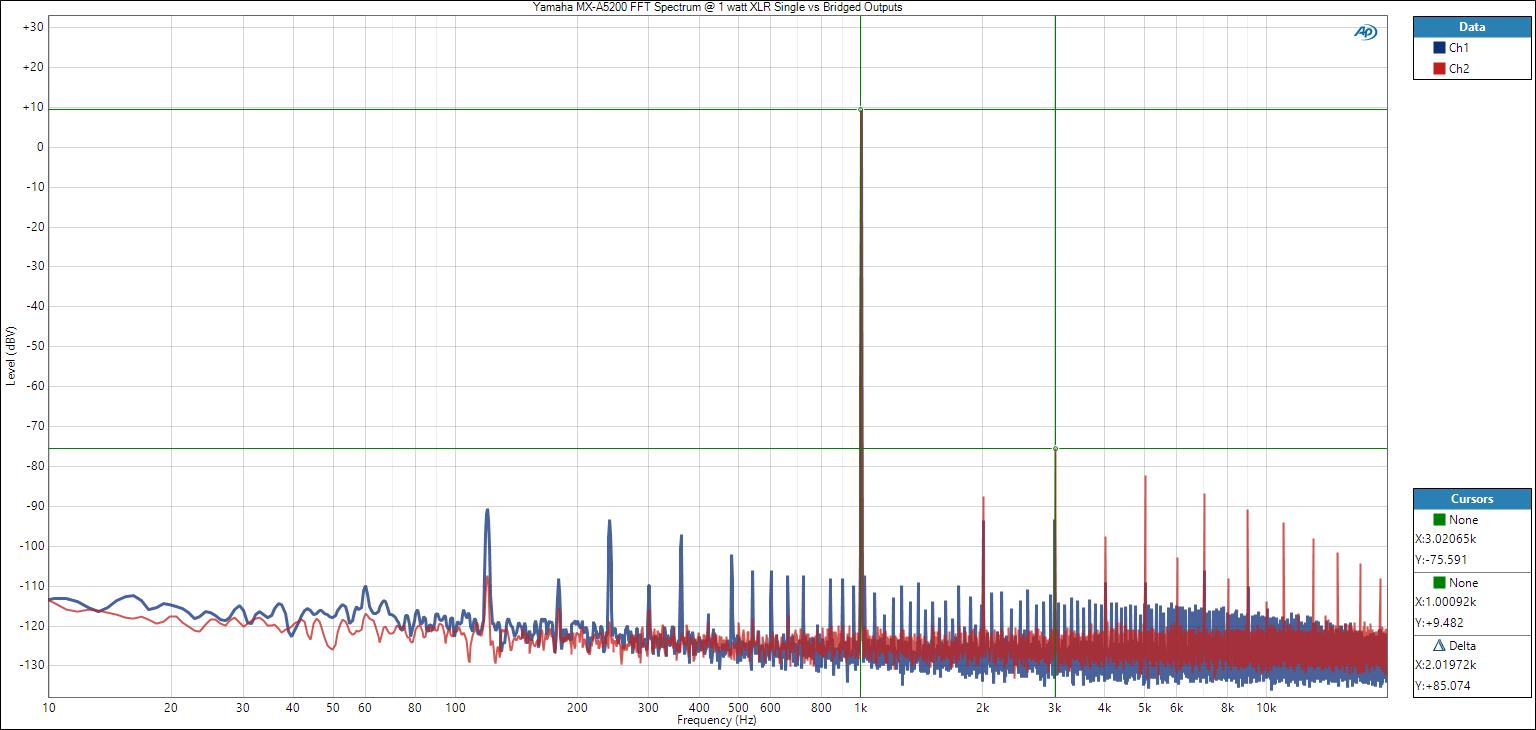Click the red Ch2 legend color swatch
This screenshot has width=1536, height=730.
click(x=1439, y=69)
